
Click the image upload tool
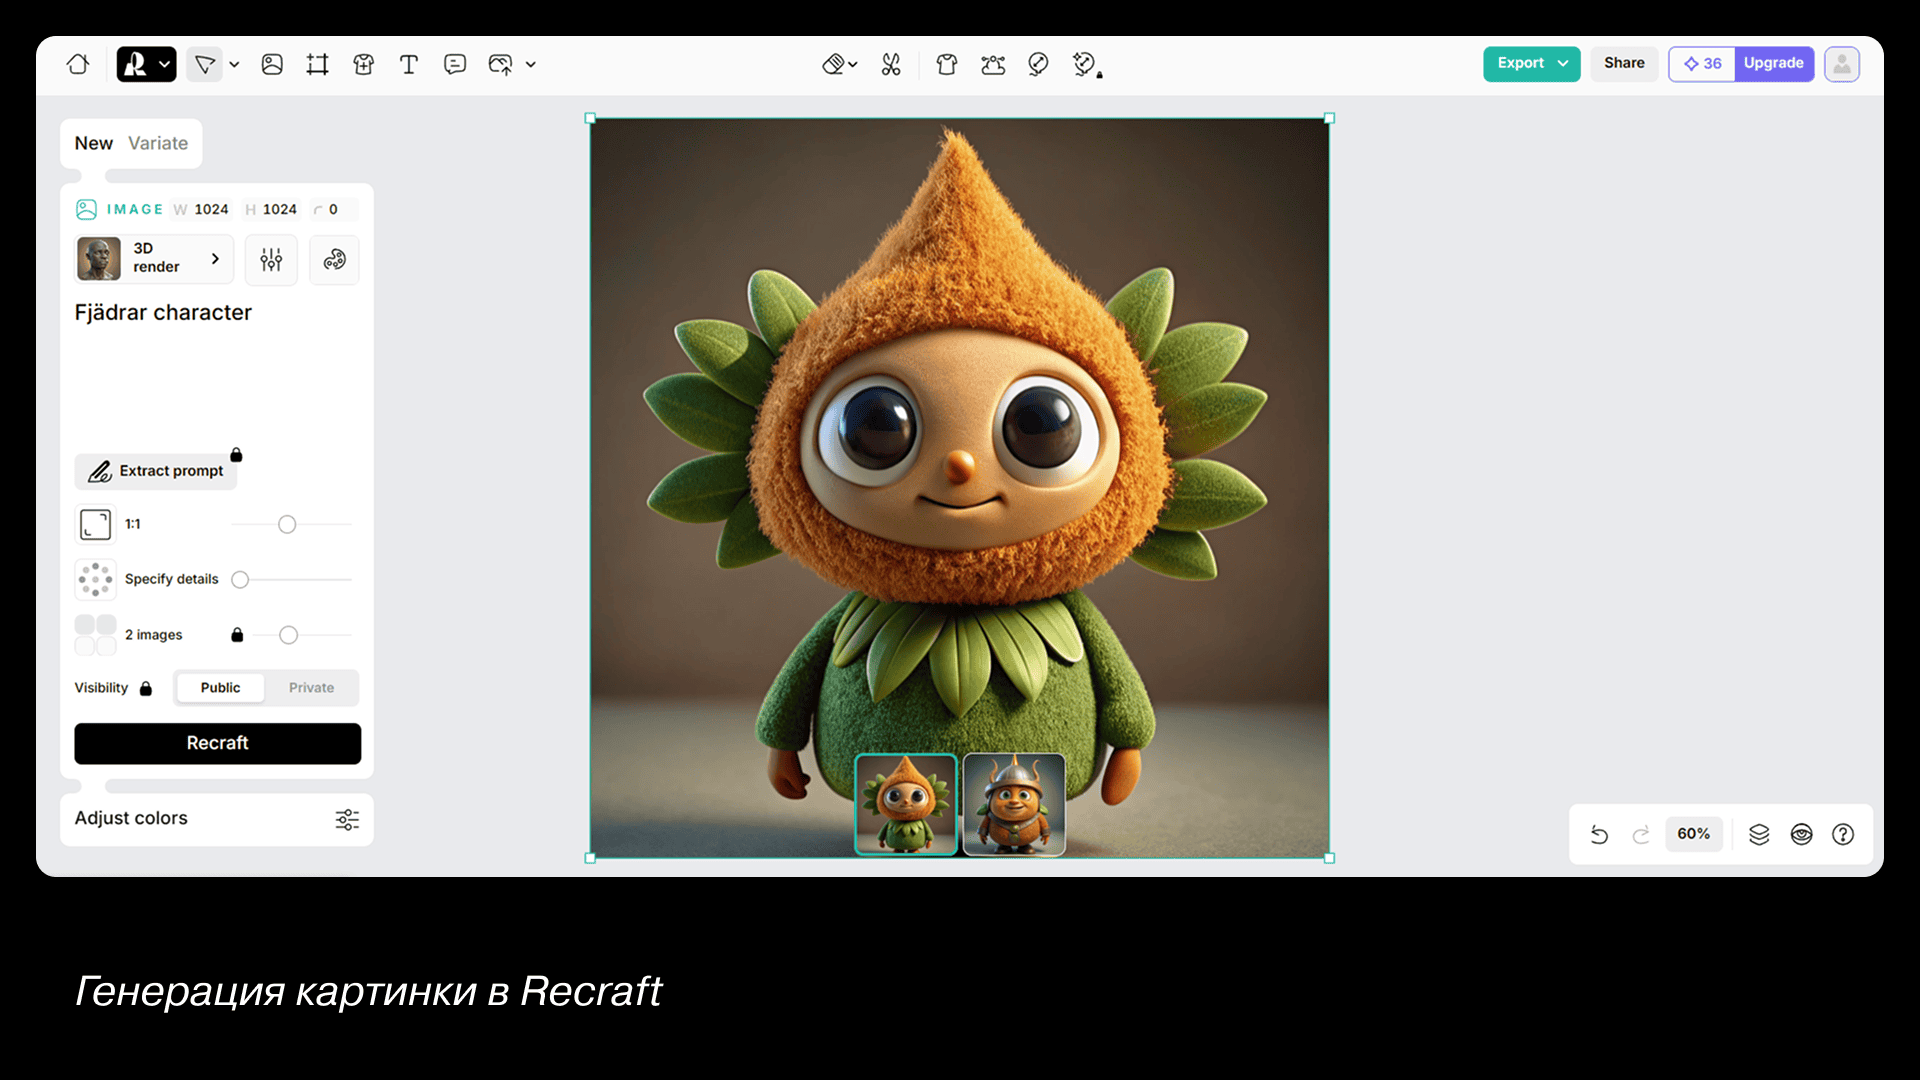pos(501,64)
